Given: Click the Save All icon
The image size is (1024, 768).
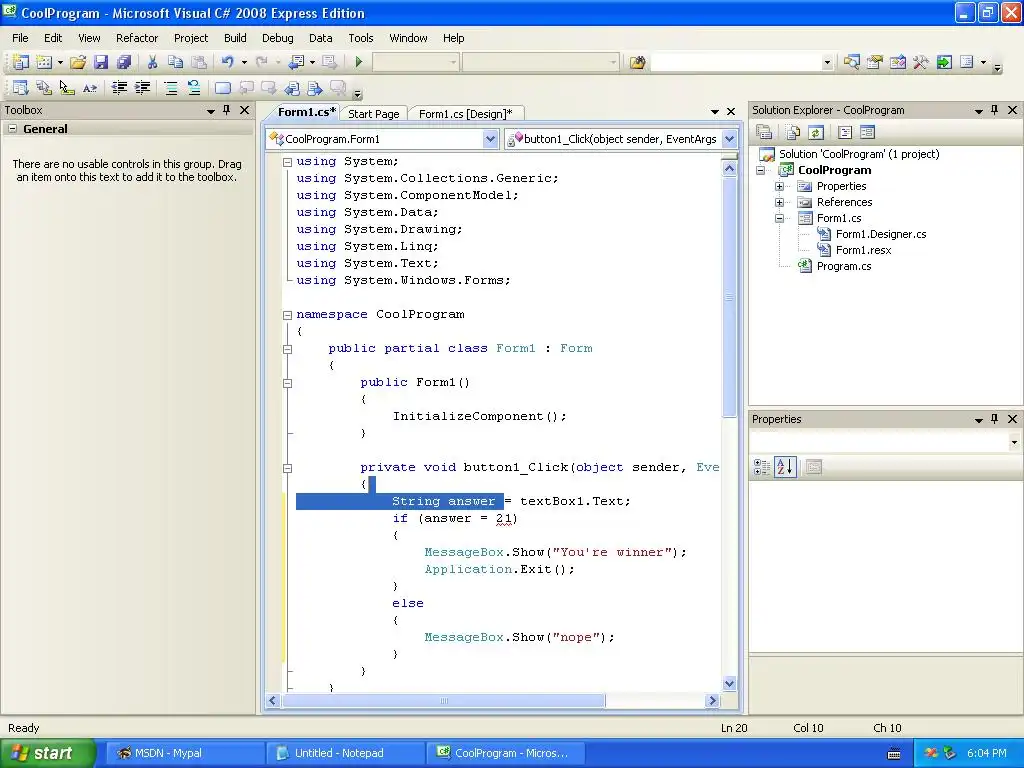Looking at the screenshot, I should pos(123,62).
